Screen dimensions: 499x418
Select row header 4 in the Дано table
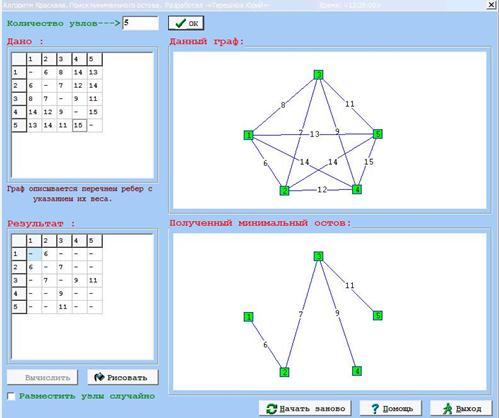point(19,112)
